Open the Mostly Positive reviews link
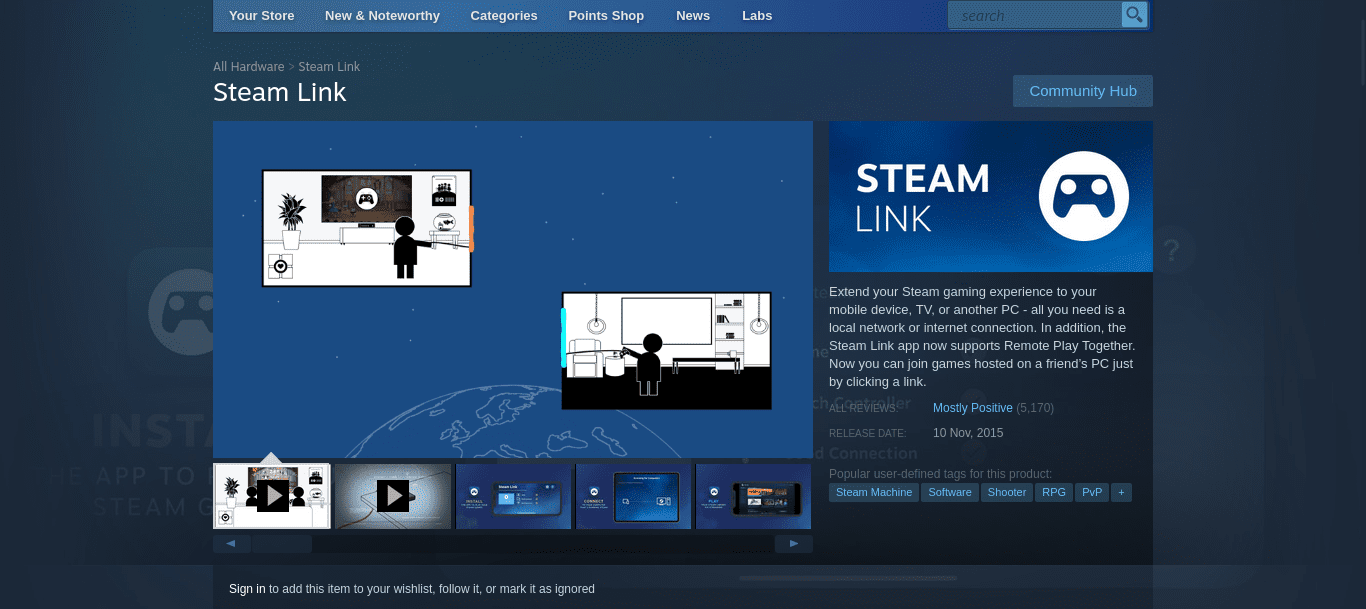 click(x=973, y=408)
